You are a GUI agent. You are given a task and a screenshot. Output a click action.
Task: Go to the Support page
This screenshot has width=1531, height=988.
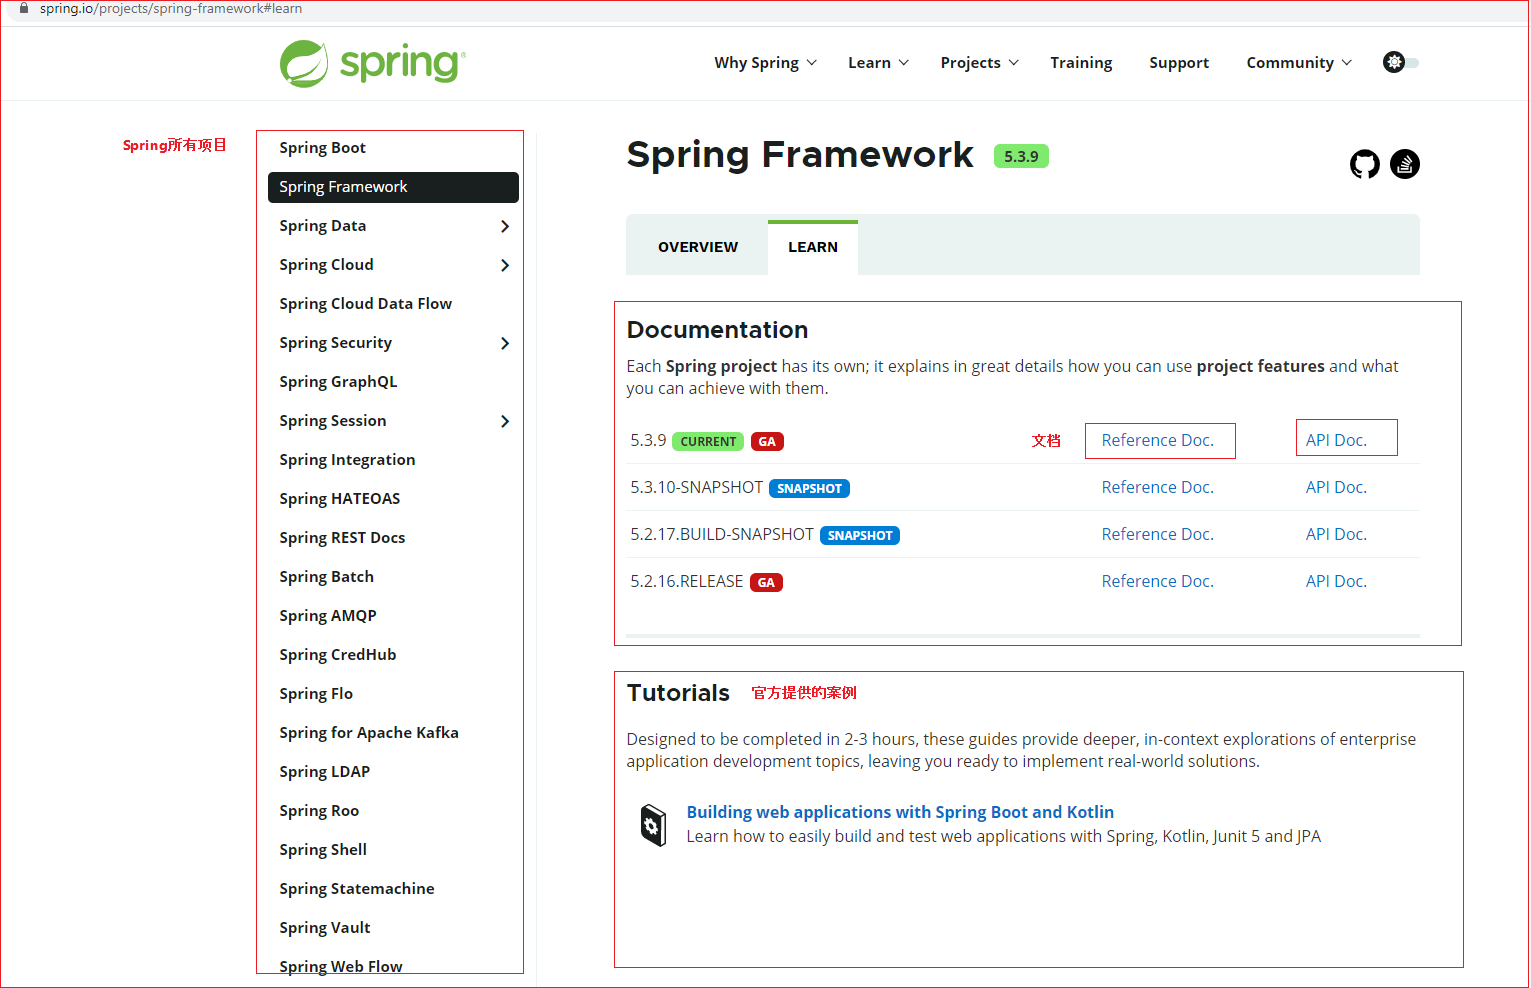point(1179,63)
